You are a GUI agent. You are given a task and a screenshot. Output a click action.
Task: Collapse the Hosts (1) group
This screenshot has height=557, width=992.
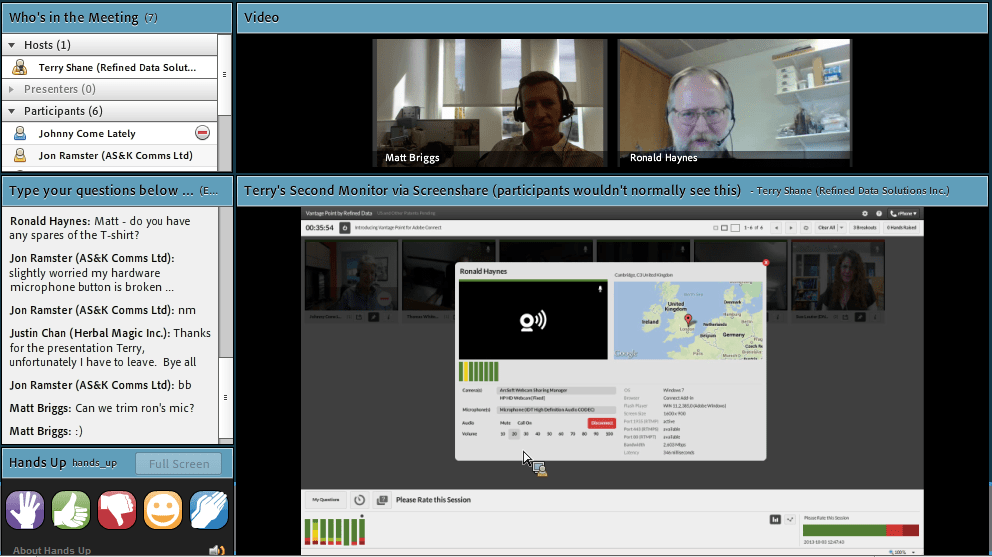(x=11, y=45)
